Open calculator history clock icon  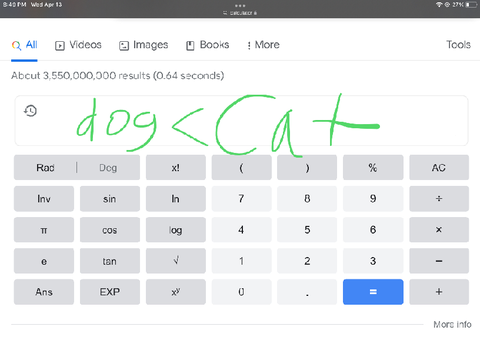click(x=30, y=111)
